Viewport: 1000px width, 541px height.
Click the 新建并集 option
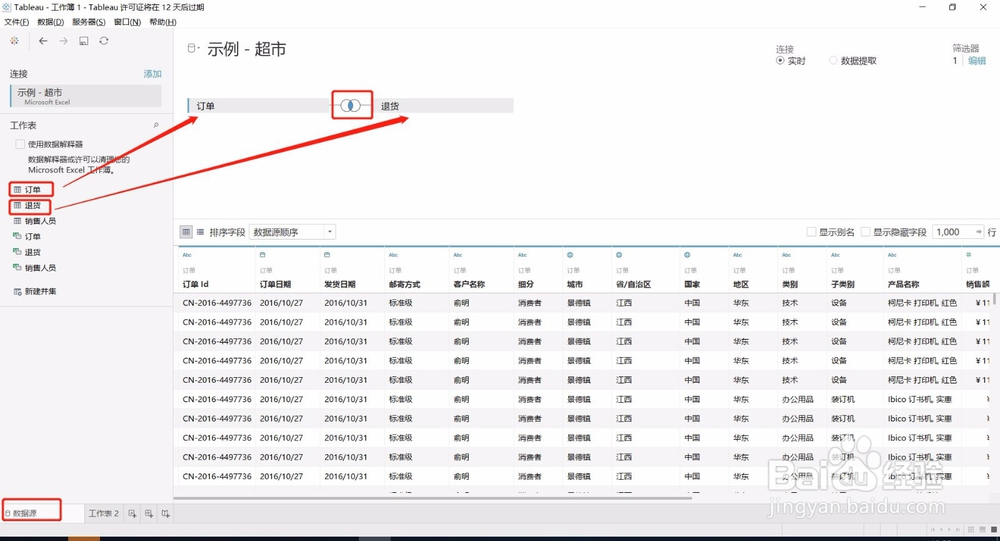point(36,291)
